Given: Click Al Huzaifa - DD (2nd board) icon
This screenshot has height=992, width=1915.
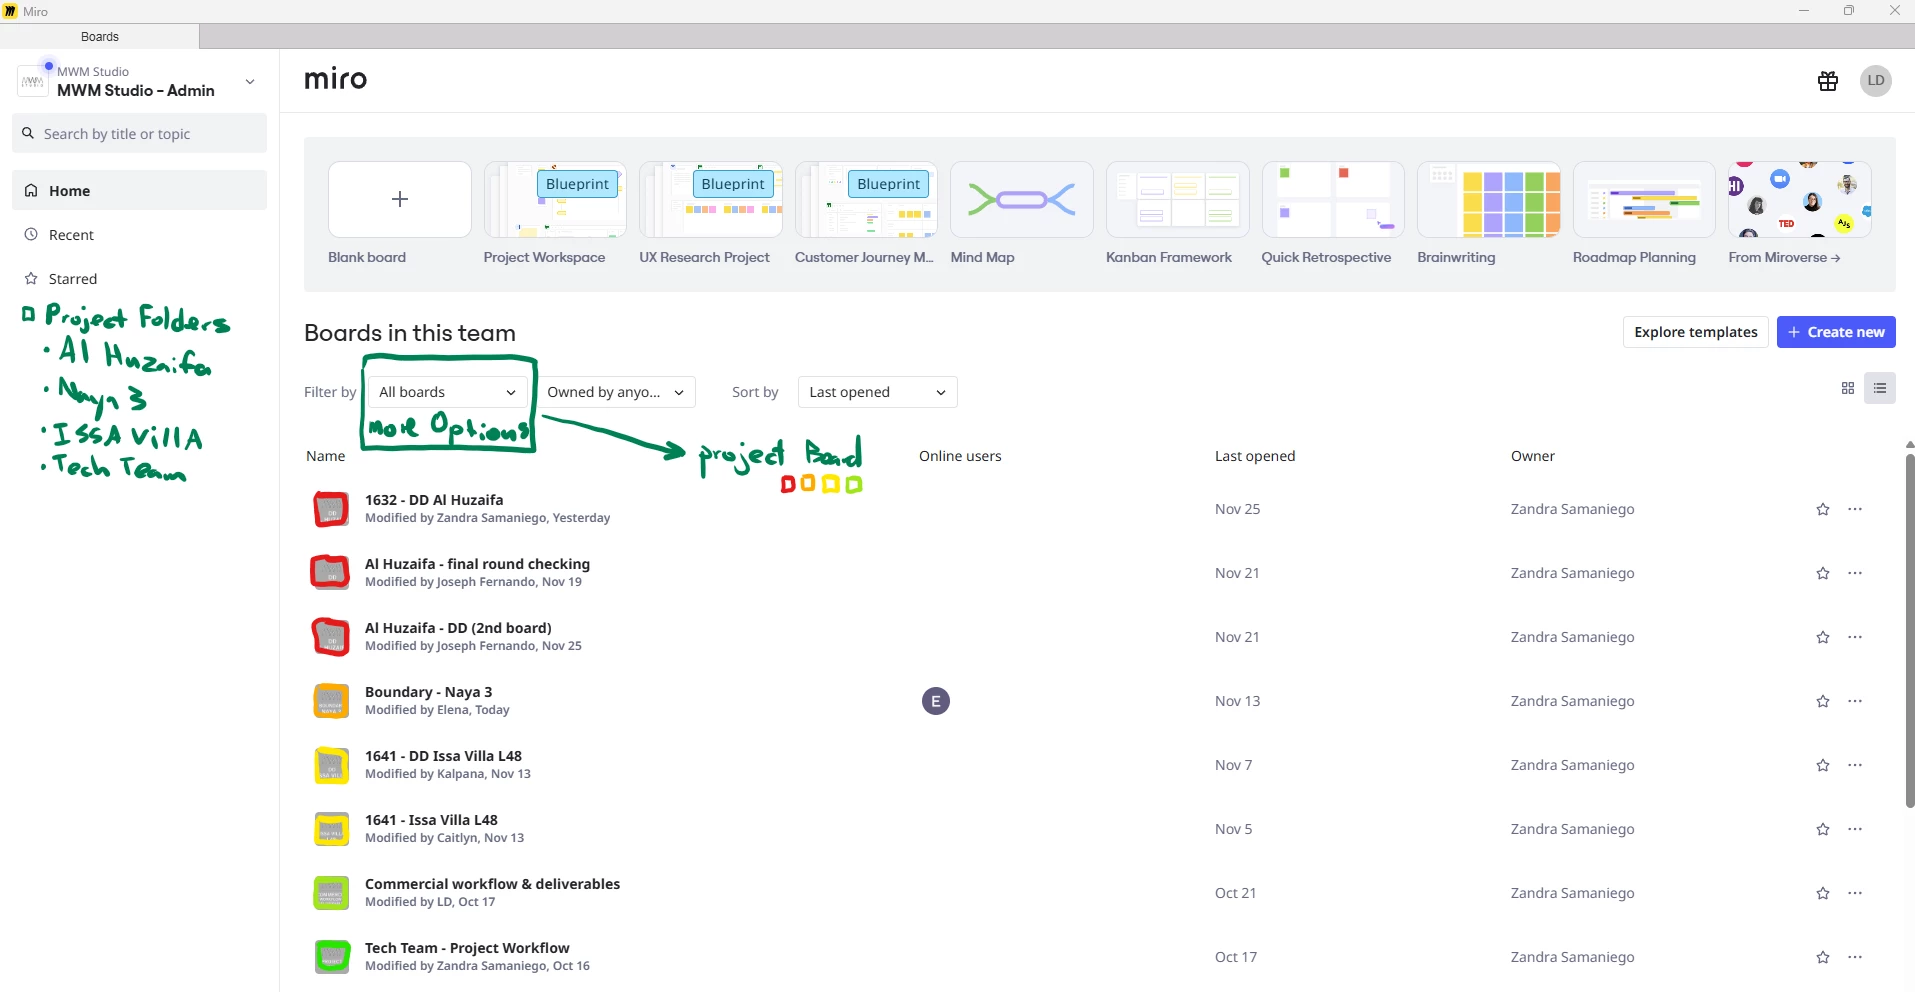Looking at the screenshot, I should (x=331, y=637).
